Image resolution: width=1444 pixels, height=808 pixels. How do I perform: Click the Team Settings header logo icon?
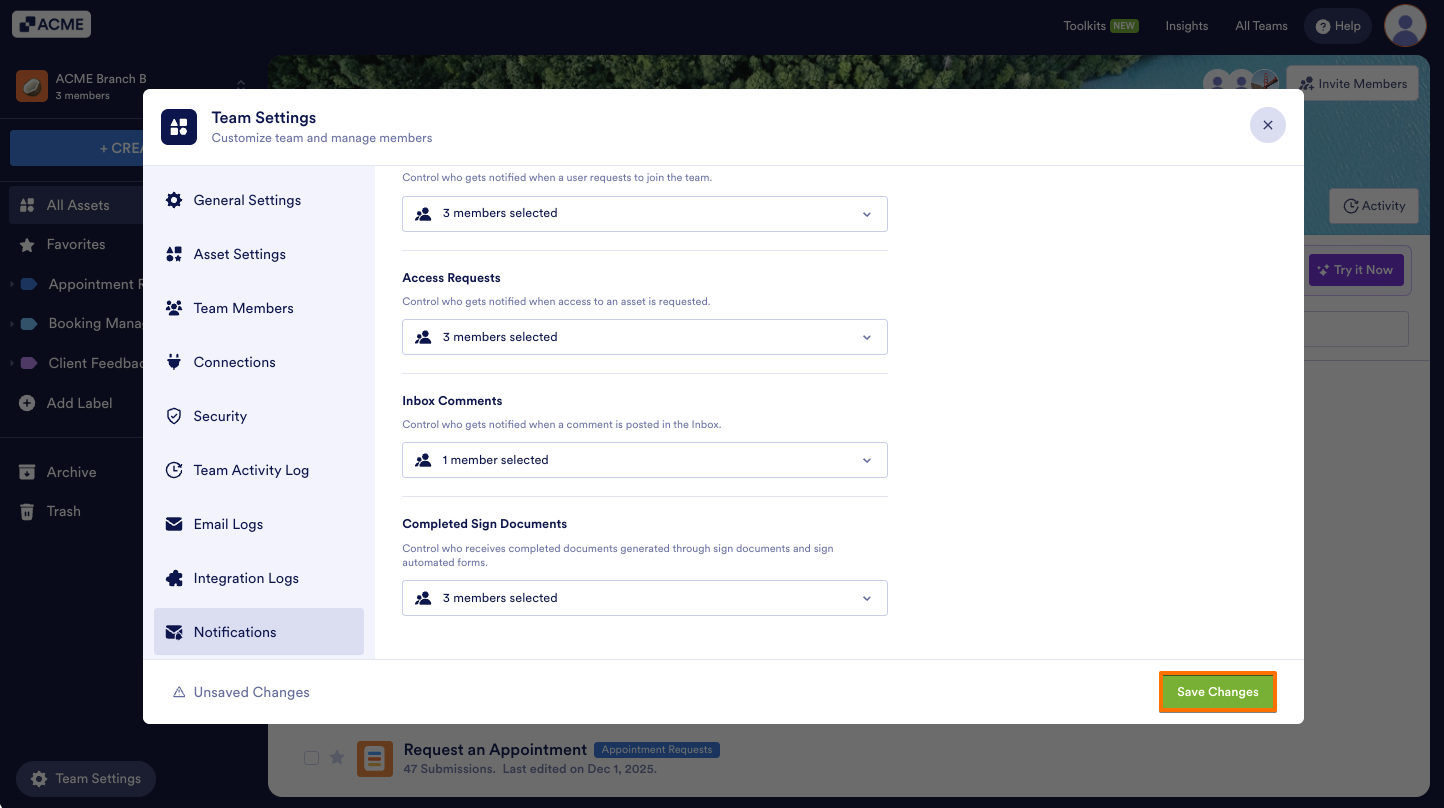tap(179, 127)
